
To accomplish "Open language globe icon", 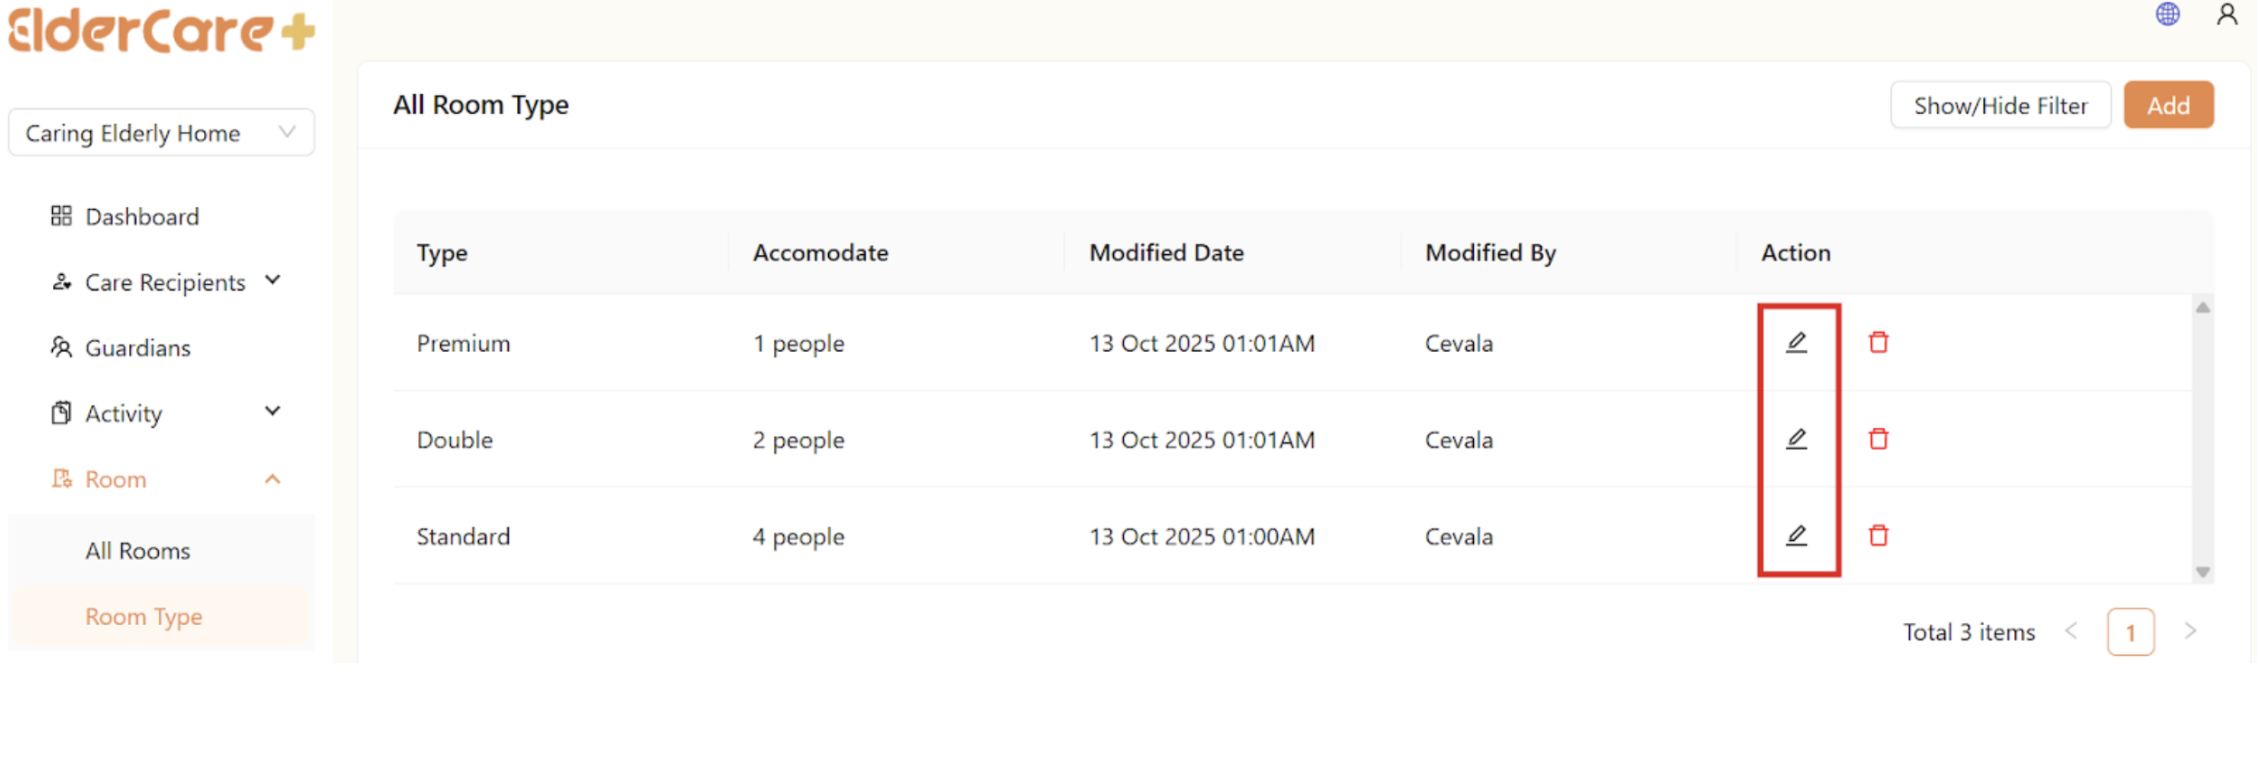I will (x=2167, y=15).
